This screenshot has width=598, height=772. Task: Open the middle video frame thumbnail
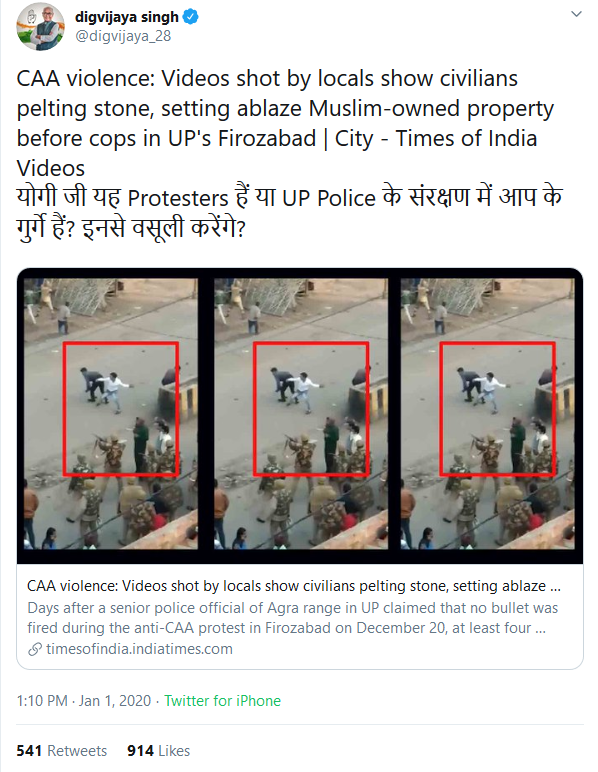[x=301, y=414]
